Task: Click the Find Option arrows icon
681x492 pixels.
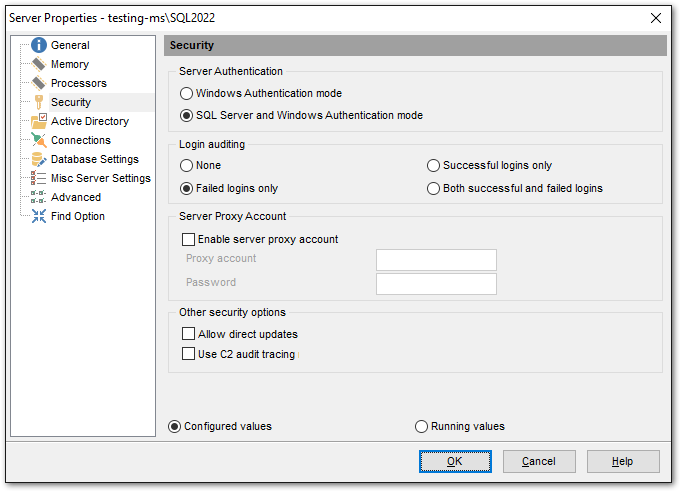Action: click(39, 216)
